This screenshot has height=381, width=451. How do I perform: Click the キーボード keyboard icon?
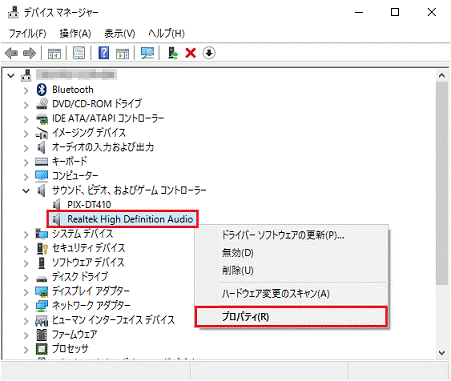pos(42,162)
